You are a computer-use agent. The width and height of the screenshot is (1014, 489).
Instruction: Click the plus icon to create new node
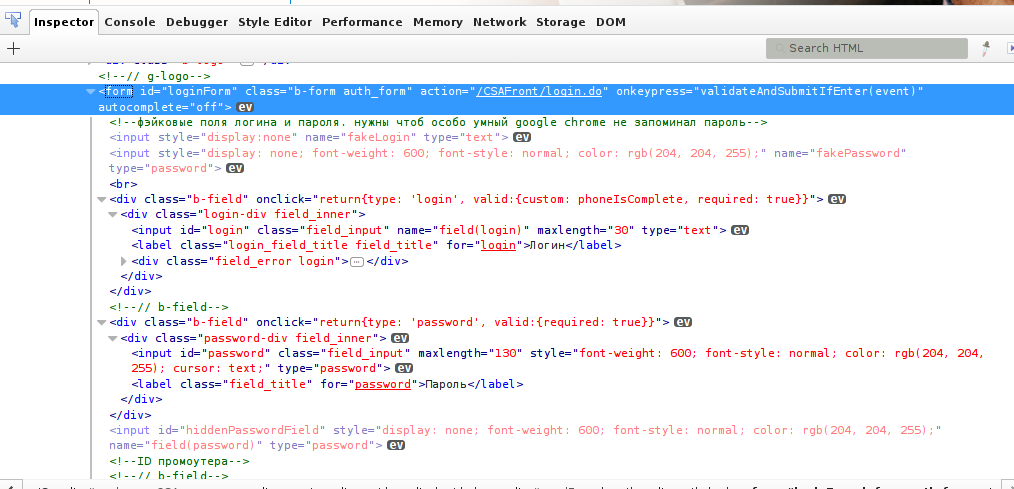pyautogui.click(x=13, y=48)
